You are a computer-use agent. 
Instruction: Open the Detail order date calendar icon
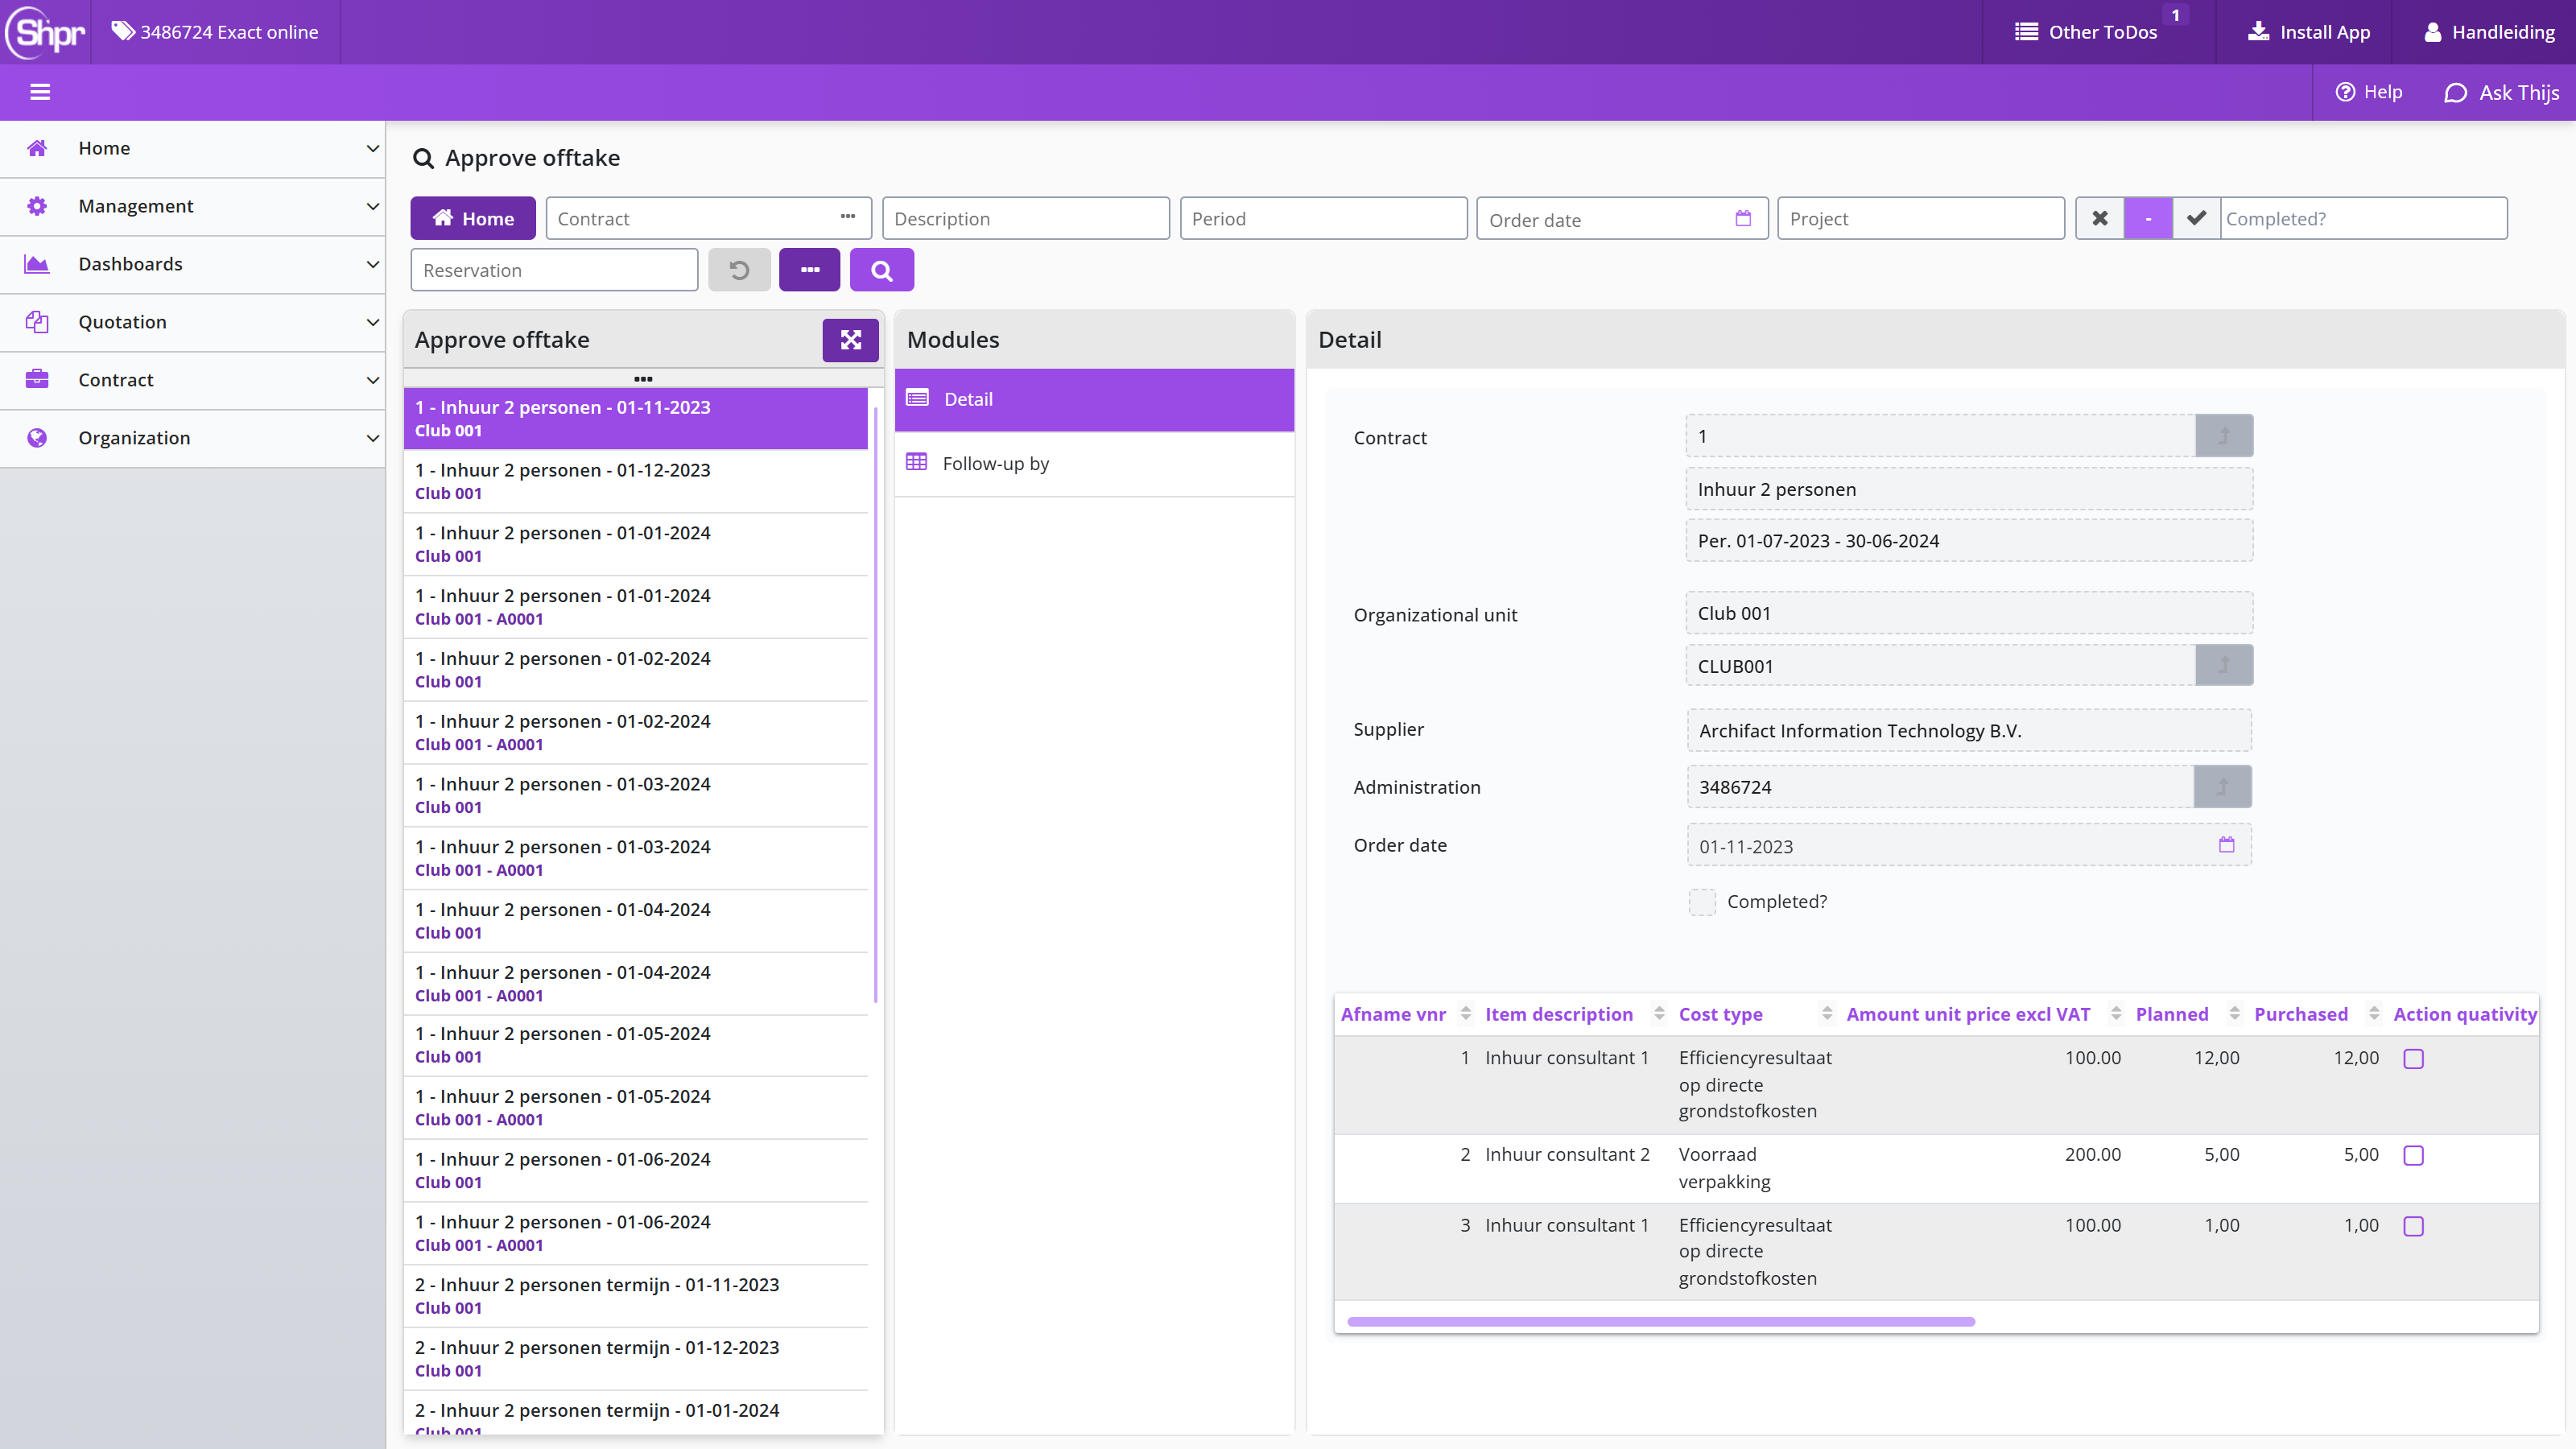point(2226,845)
